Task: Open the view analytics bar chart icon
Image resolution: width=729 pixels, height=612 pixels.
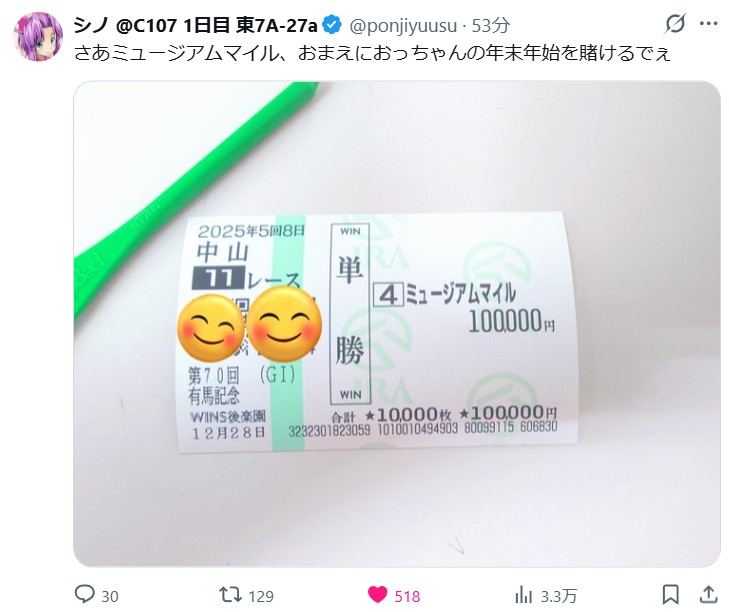Action: (524, 595)
